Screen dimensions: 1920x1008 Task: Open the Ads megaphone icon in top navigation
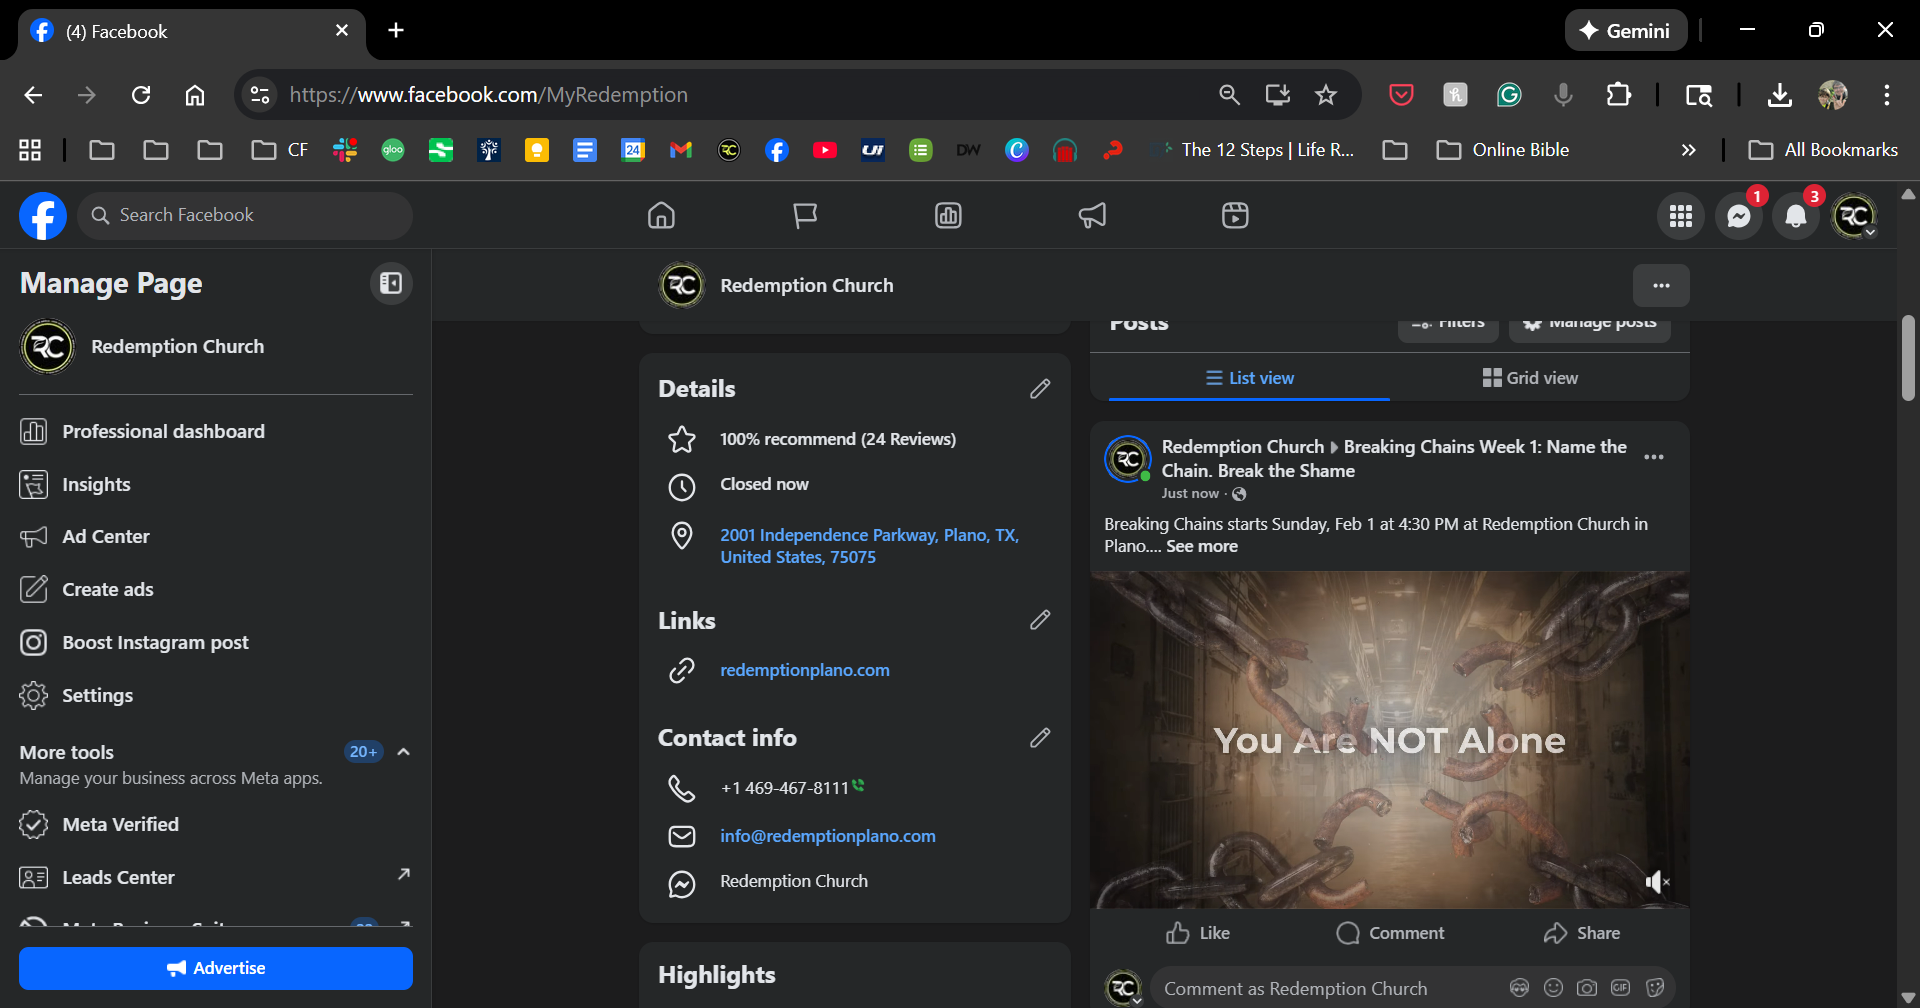[x=1092, y=215]
